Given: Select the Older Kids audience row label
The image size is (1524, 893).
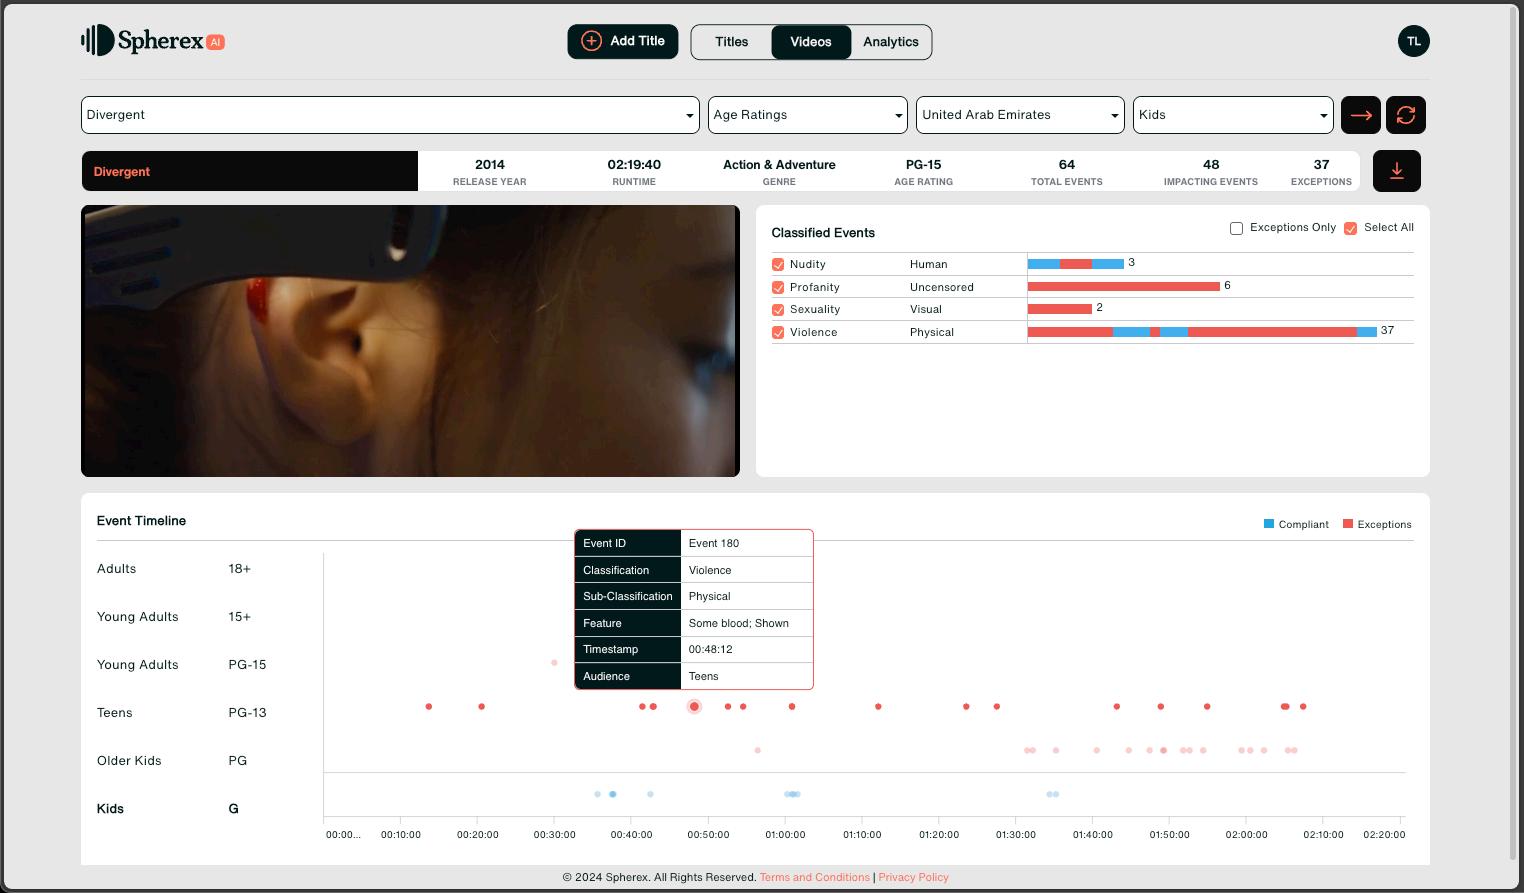Looking at the screenshot, I should 129,761.
